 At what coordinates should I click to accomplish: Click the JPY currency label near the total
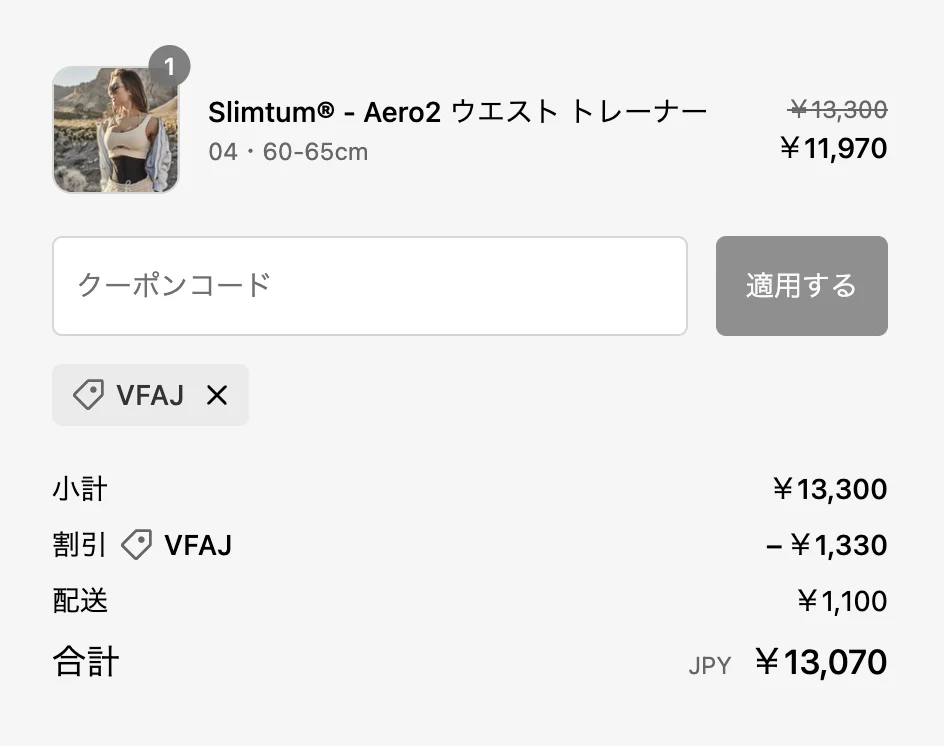pyautogui.click(x=711, y=665)
